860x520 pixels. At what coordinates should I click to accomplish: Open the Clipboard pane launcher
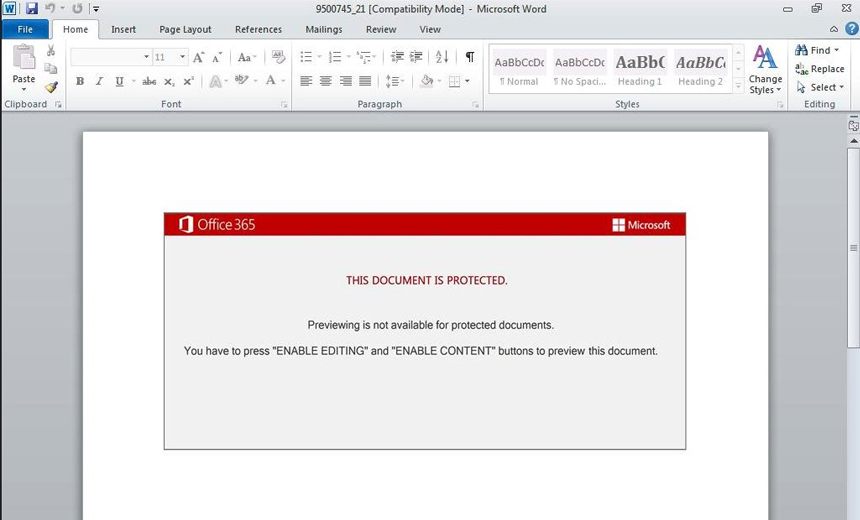click(x=58, y=104)
